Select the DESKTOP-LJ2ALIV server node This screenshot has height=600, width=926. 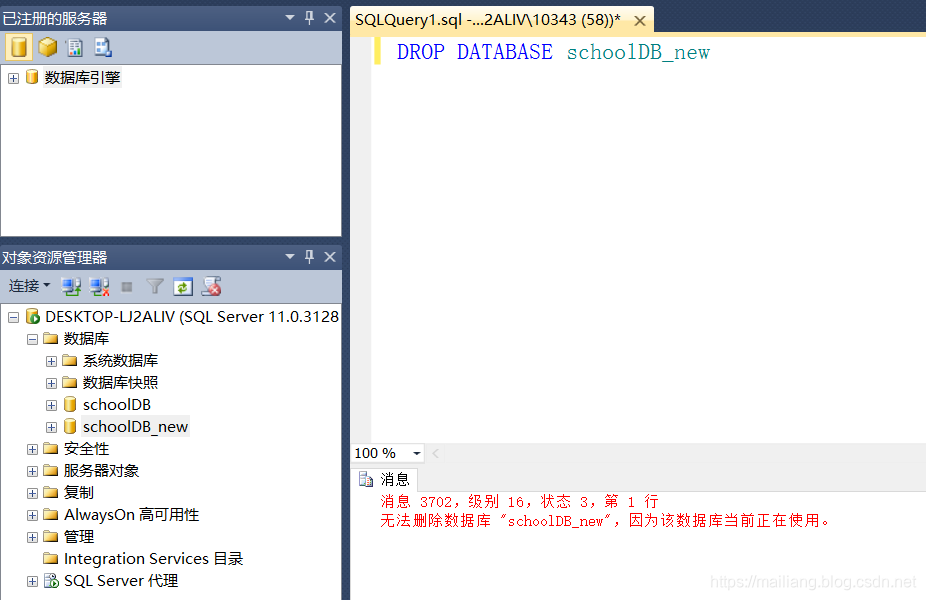click(x=192, y=317)
